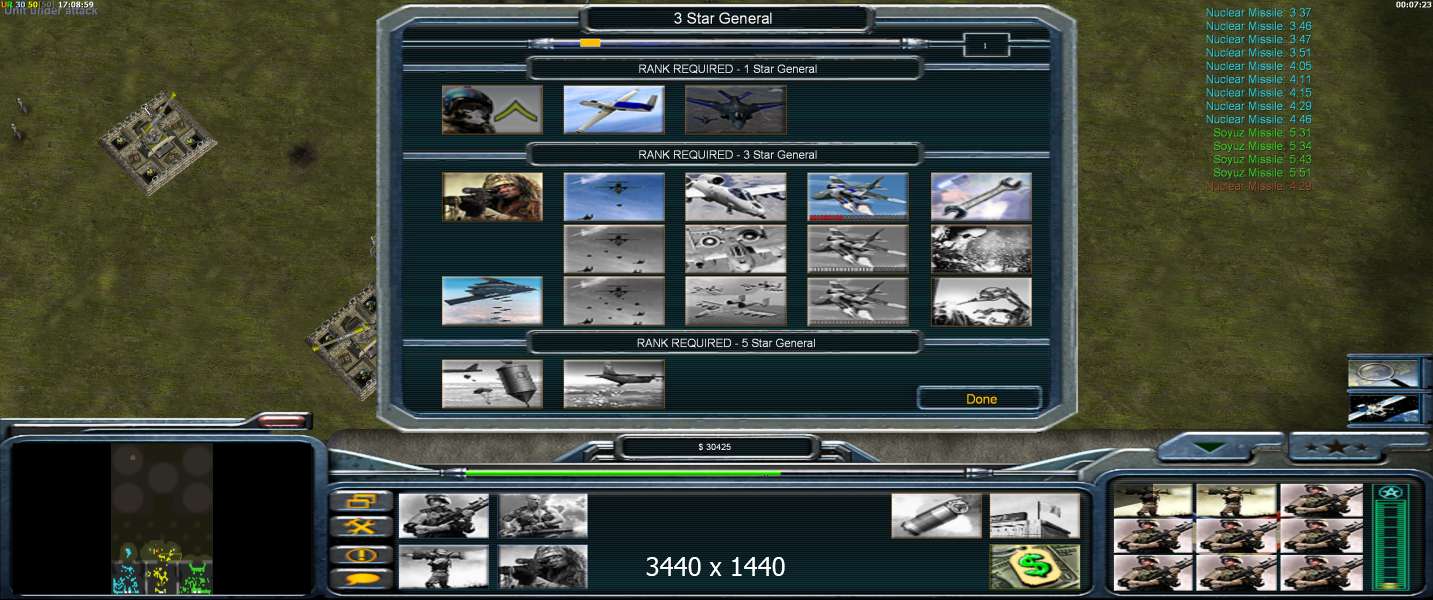This screenshot has height=600, width=1433.
Task: Click 'RANK REQUIRED - 1 Star General' header
Action: click(x=727, y=69)
